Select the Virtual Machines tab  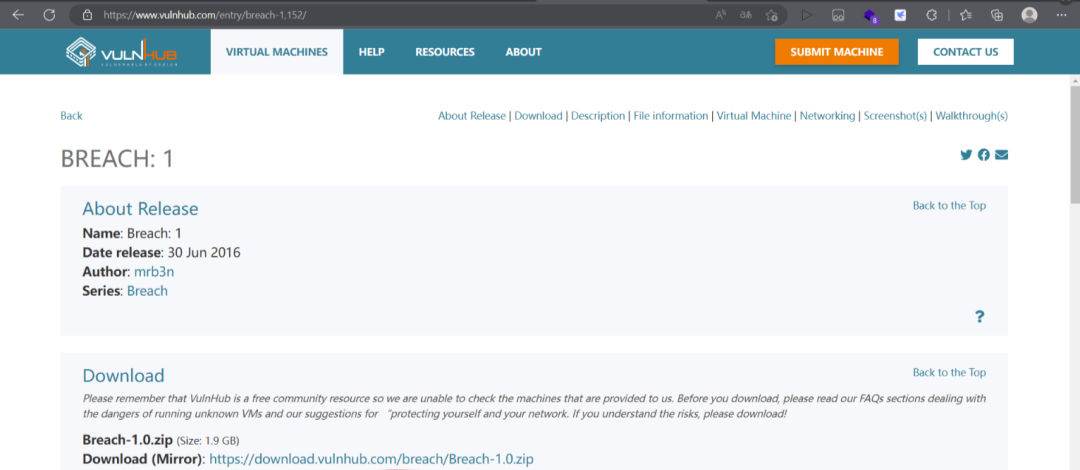[277, 52]
